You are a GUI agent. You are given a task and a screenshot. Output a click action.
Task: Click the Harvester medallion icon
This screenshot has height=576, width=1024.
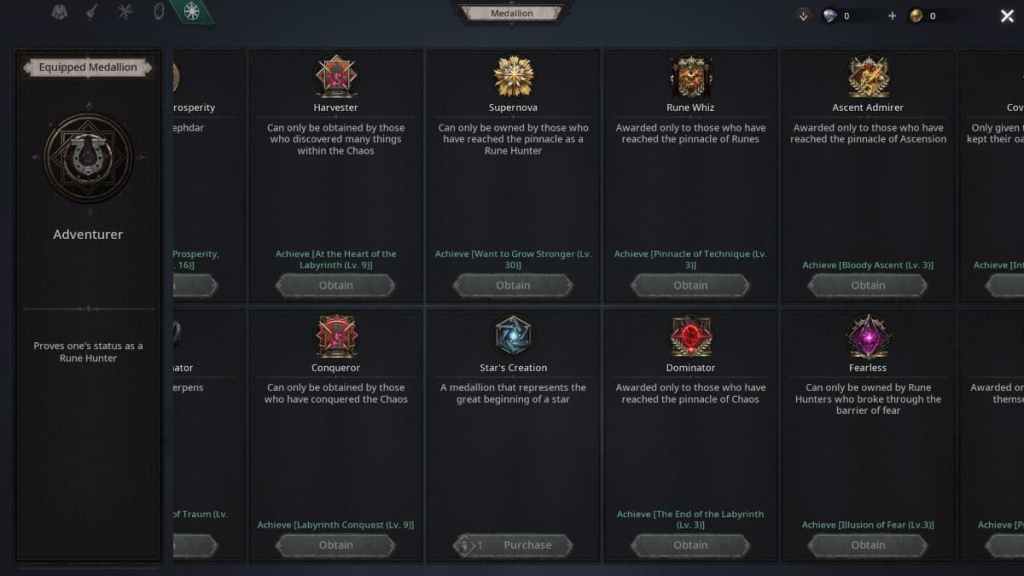[336, 76]
